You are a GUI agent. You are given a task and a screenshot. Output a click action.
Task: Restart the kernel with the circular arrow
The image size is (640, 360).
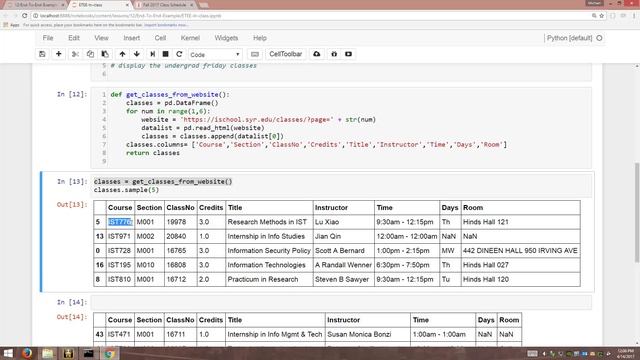[x=179, y=54]
